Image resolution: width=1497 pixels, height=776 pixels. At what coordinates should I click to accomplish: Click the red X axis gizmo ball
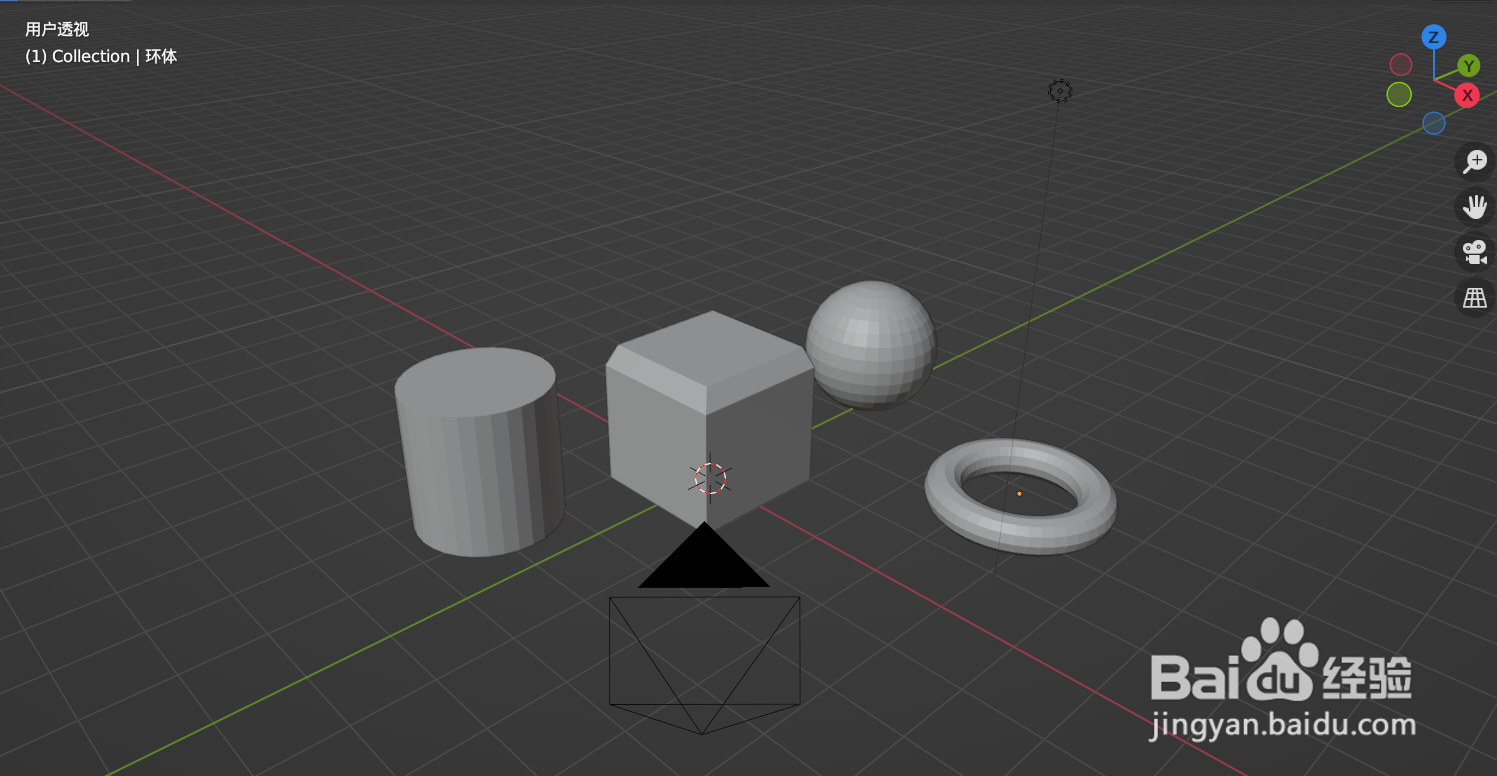coord(1467,96)
